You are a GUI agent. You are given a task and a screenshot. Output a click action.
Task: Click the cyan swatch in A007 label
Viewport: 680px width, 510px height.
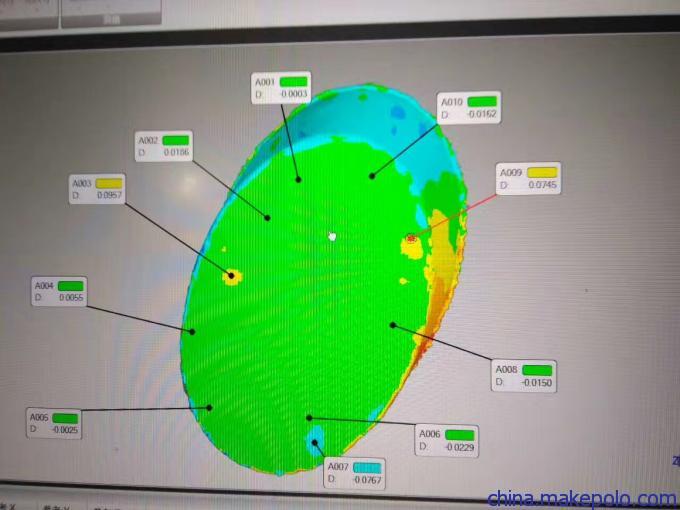[x=367, y=468]
